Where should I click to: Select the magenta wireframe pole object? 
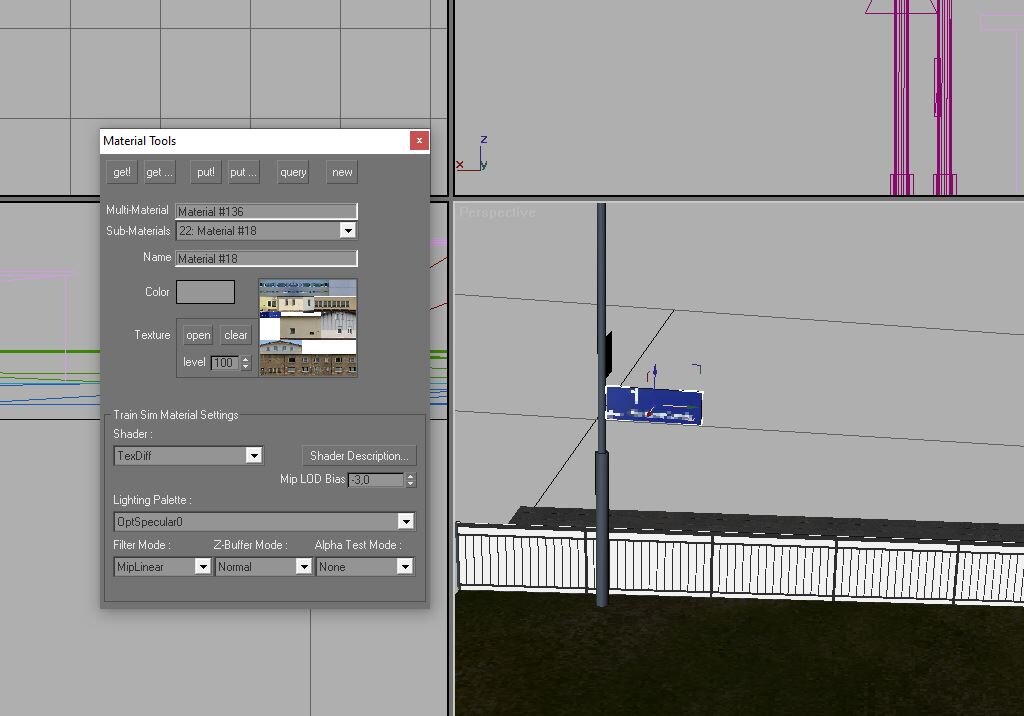pyautogui.click(x=923, y=98)
